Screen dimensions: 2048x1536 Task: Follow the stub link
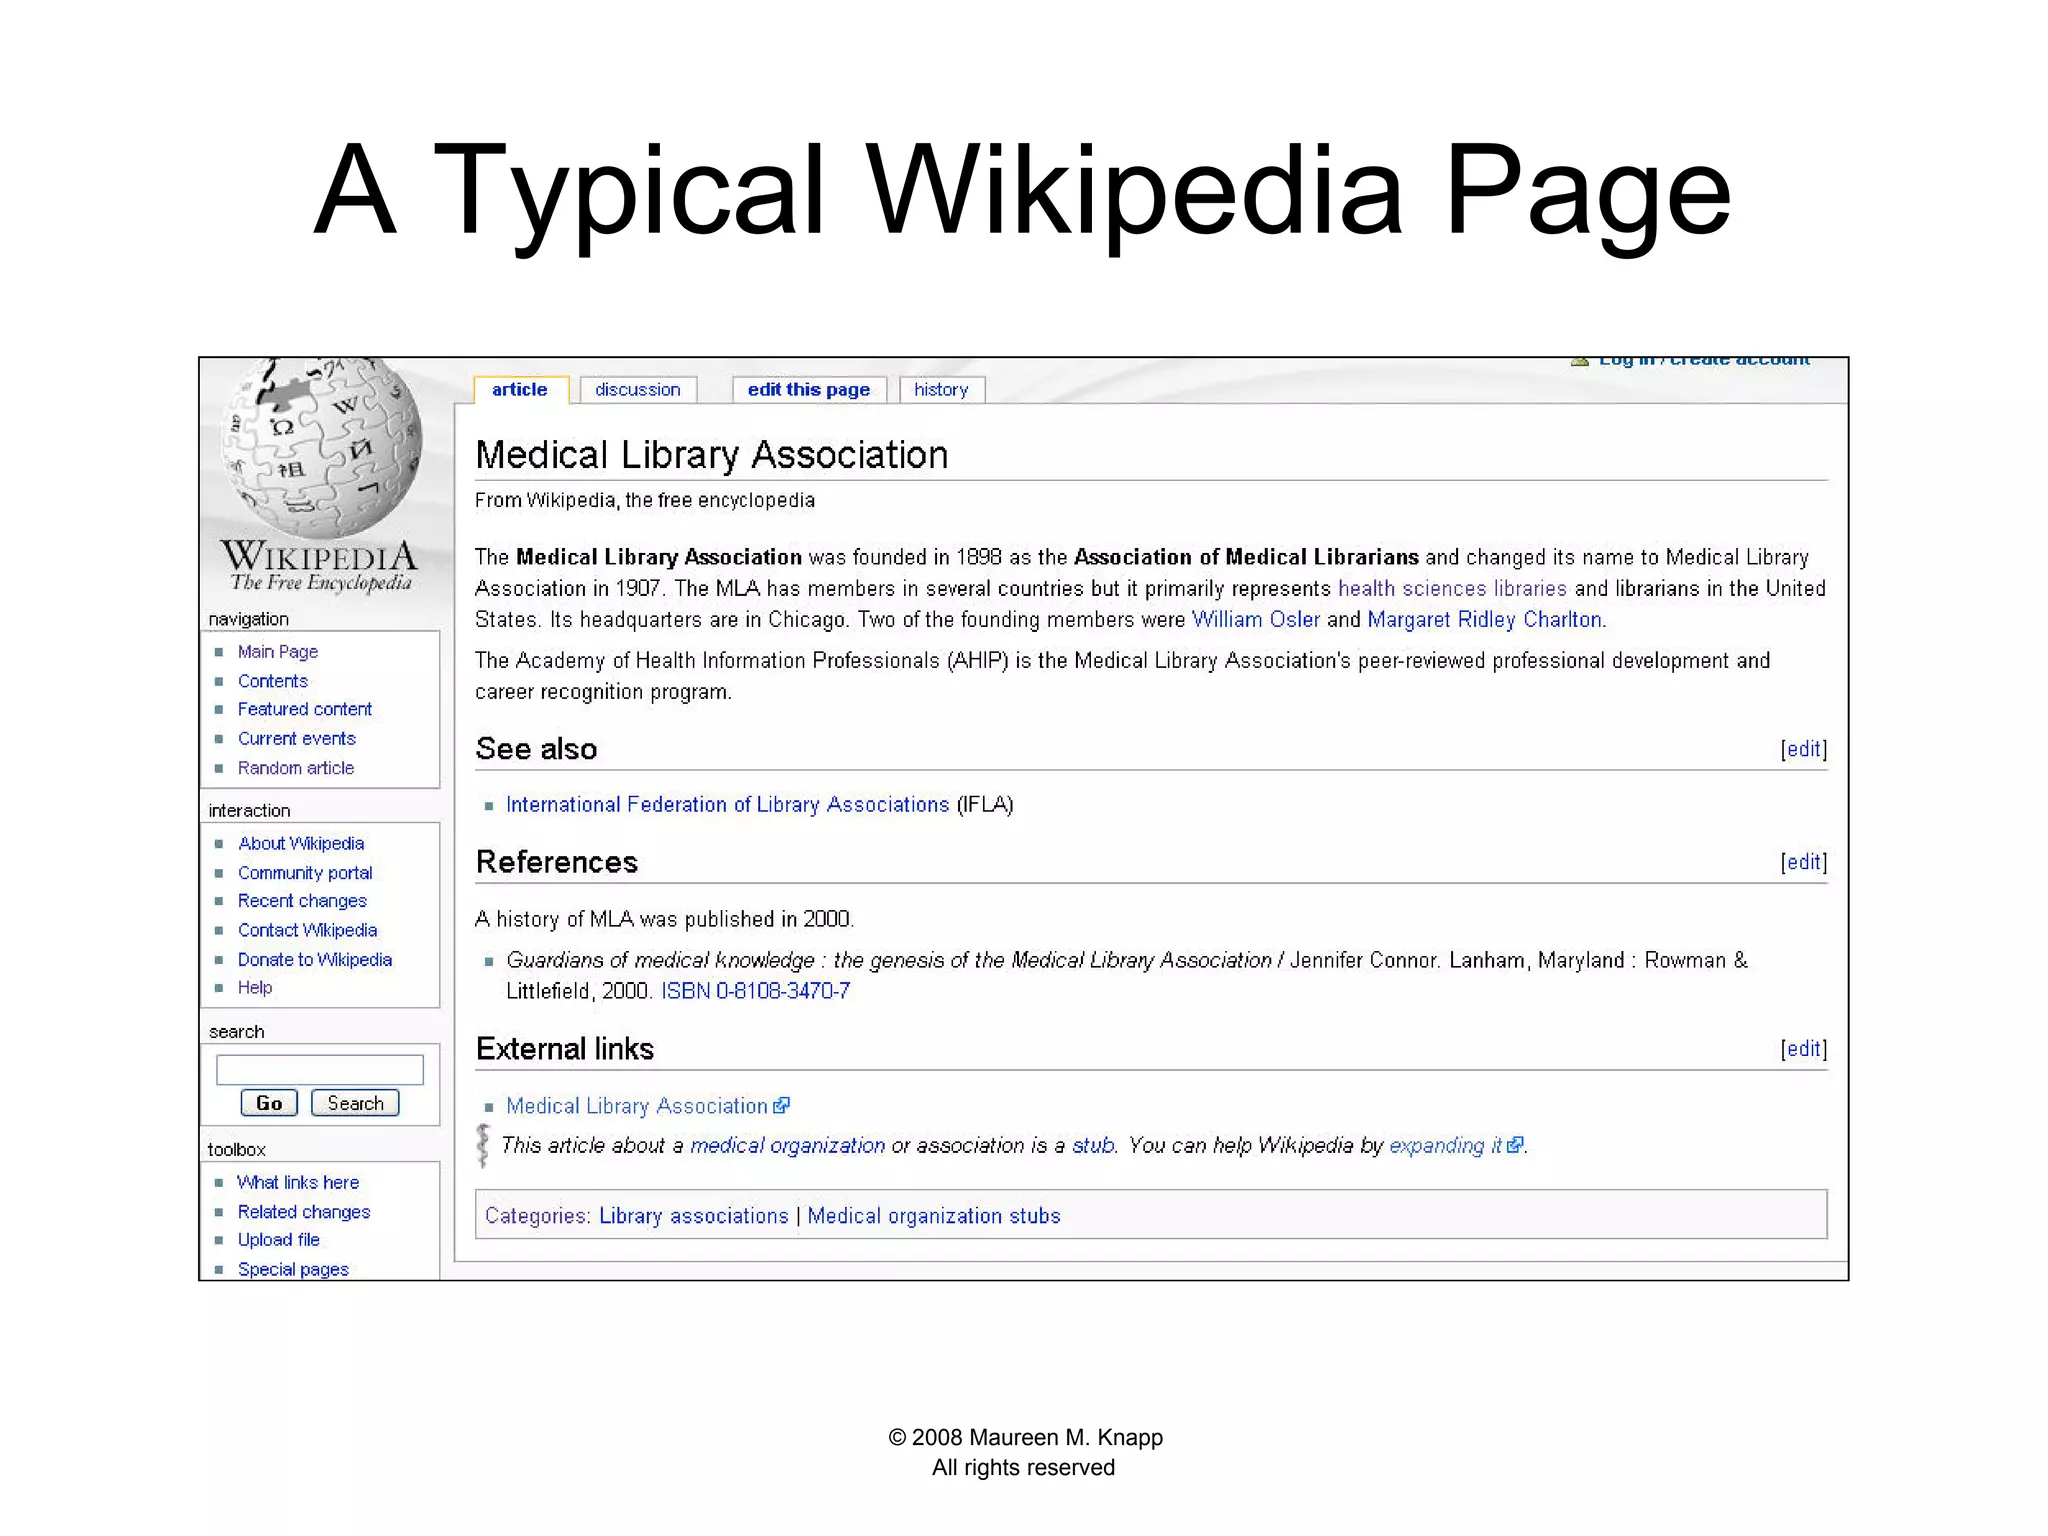[1093, 1146]
